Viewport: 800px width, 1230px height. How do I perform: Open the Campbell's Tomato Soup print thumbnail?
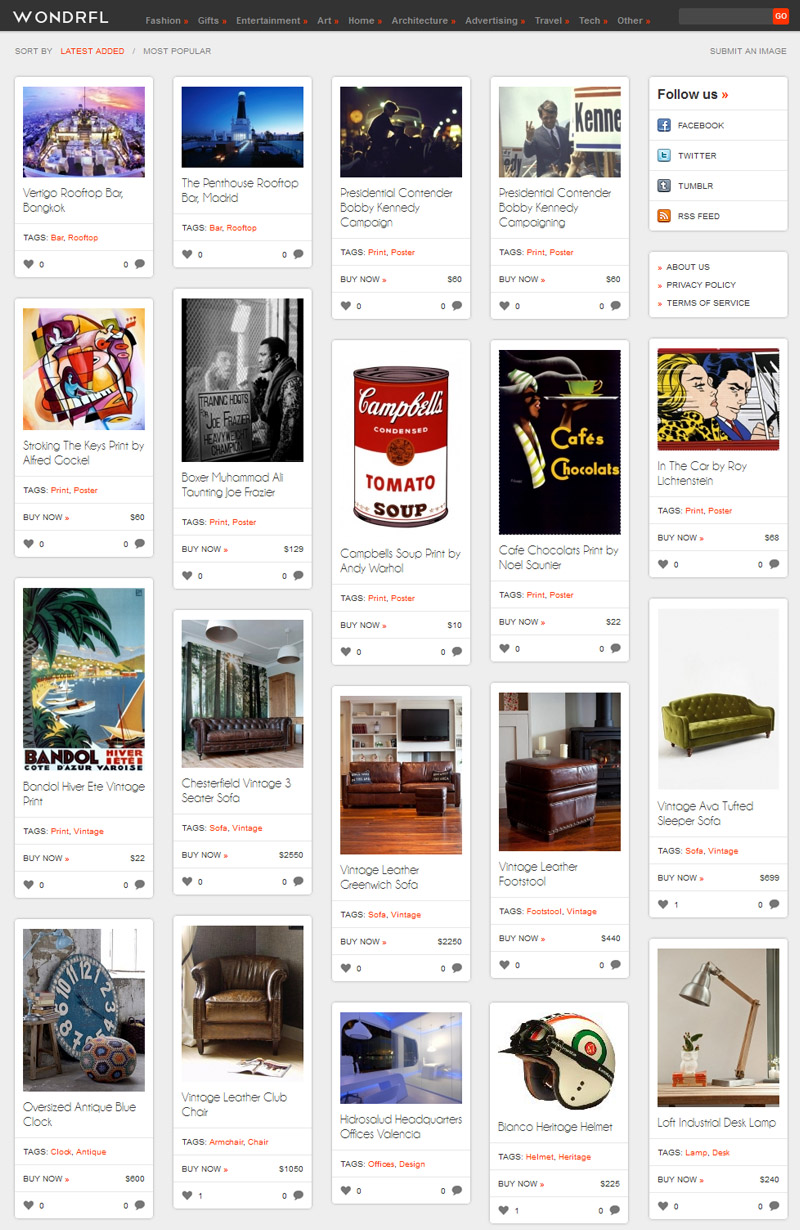pyautogui.click(x=401, y=443)
